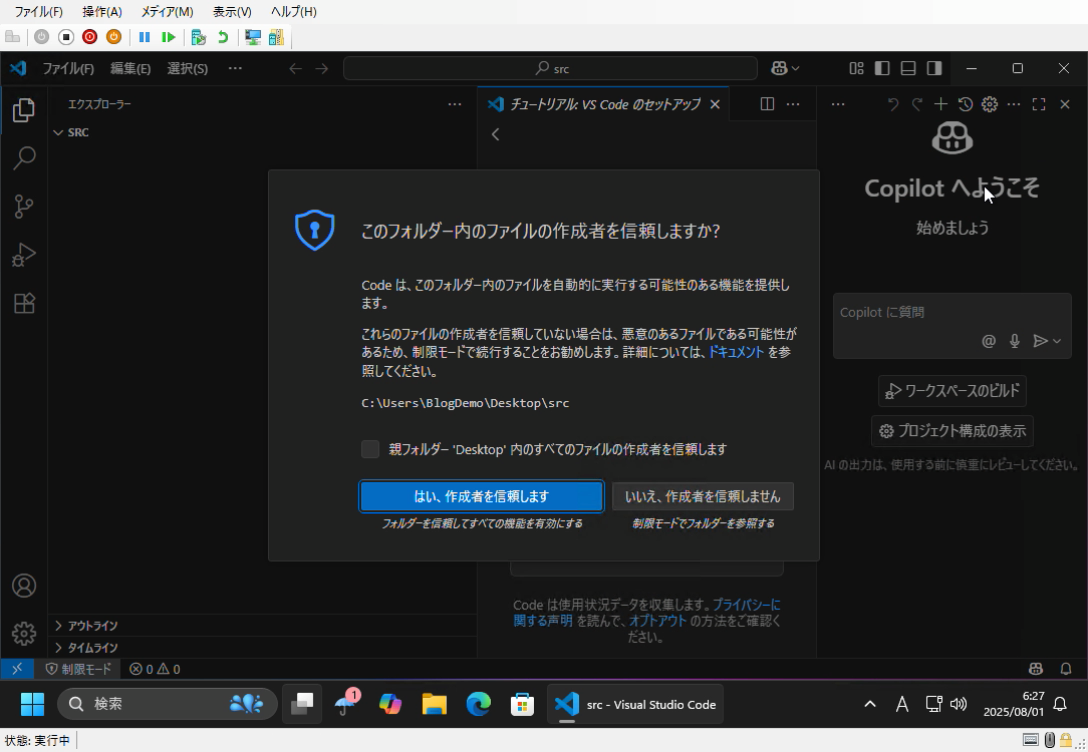
Task: Open the Copilot dropdown arrow in title bar
Action: [x=796, y=68]
